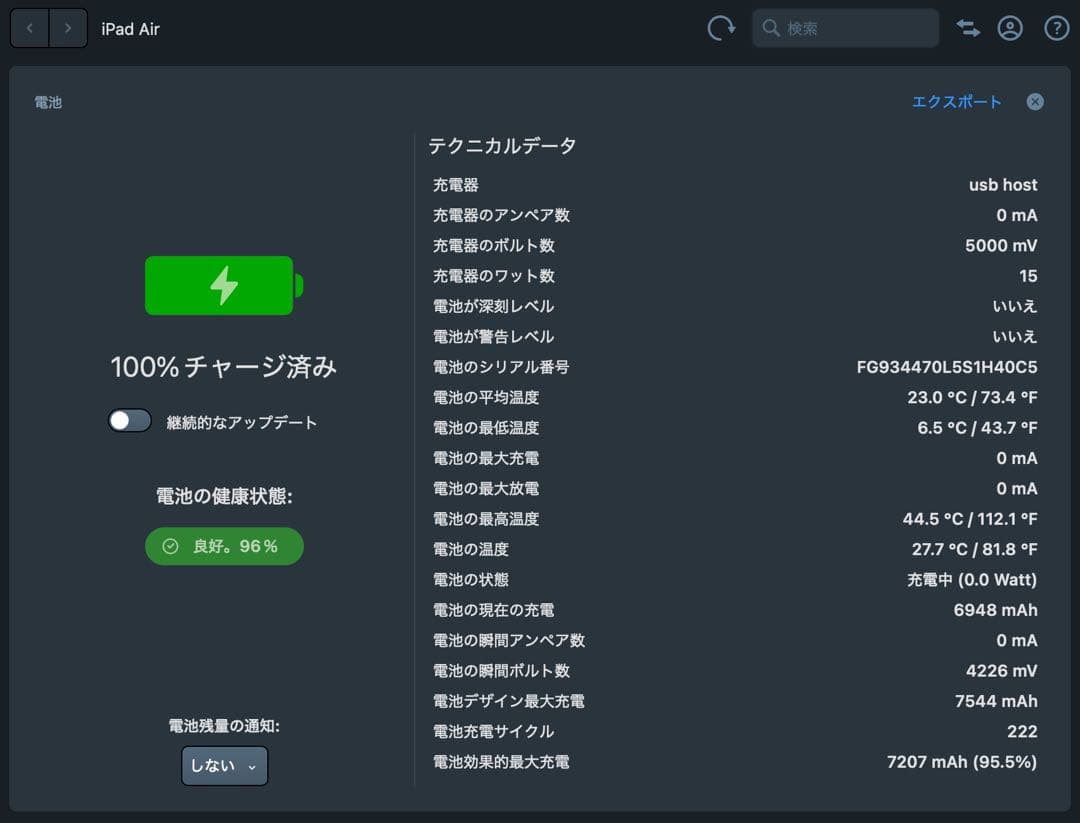Open the account profile icon
This screenshot has height=823, width=1080.
coord(1010,28)
